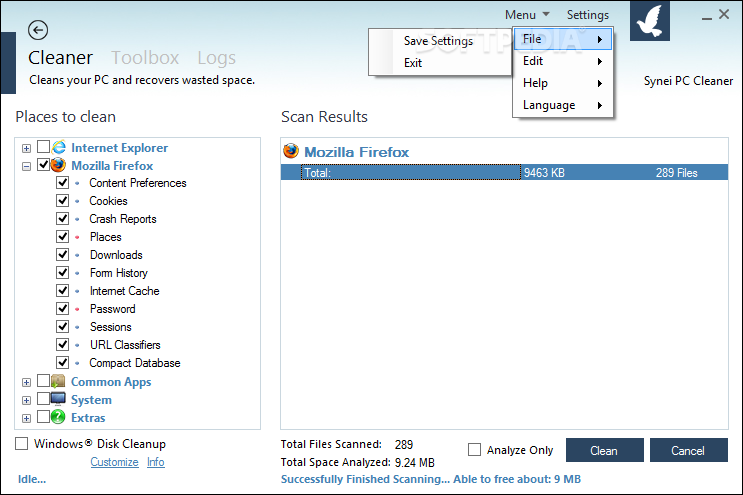This screenshot has width=743, height=495.
Task: Select the Extras tree label
Action: pyautogui.click(x=88, y=418)
